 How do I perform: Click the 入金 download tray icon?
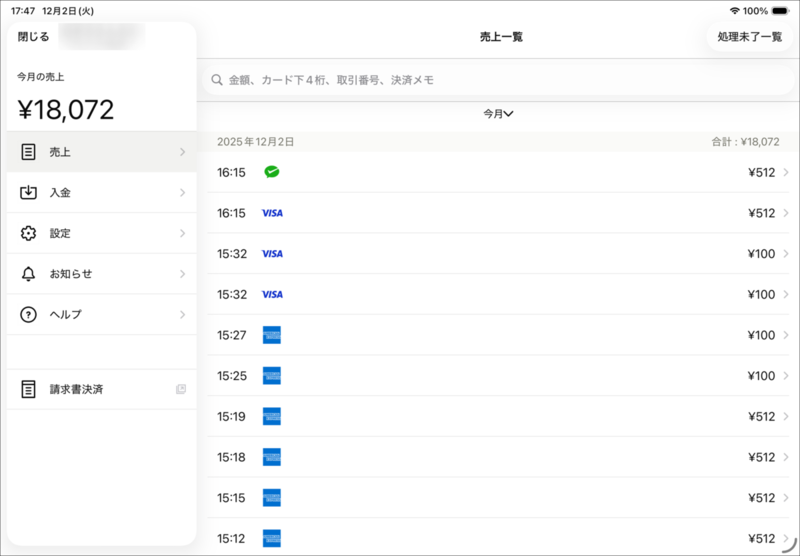[x=28, y=192]
